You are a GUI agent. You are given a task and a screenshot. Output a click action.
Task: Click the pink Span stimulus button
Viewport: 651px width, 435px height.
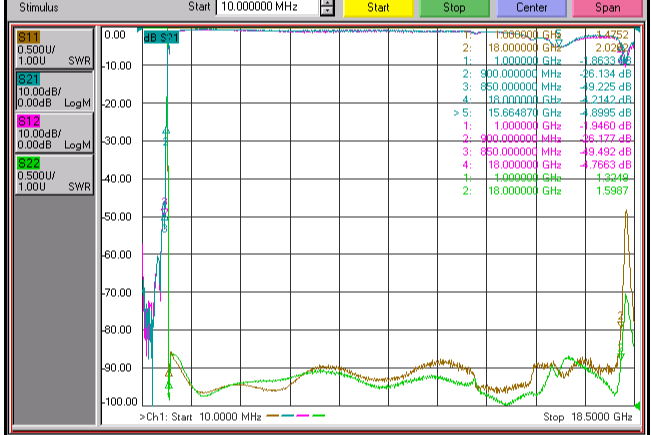point(607,8)
